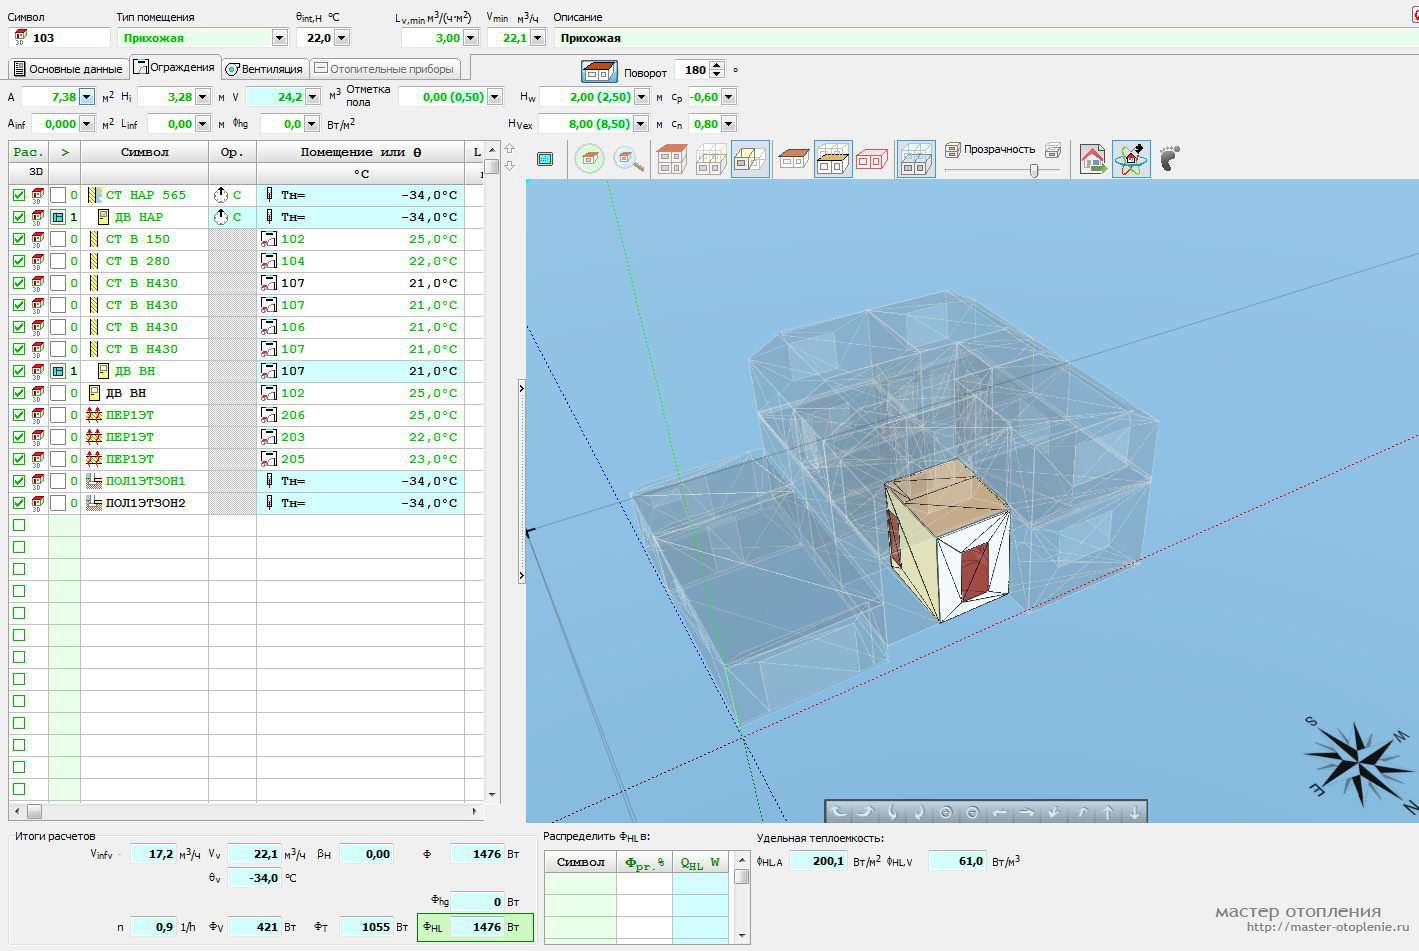This screenshot has width=1419, height=951.
Task: Open the Отопительные приборы tab
Action: [385, 69]
